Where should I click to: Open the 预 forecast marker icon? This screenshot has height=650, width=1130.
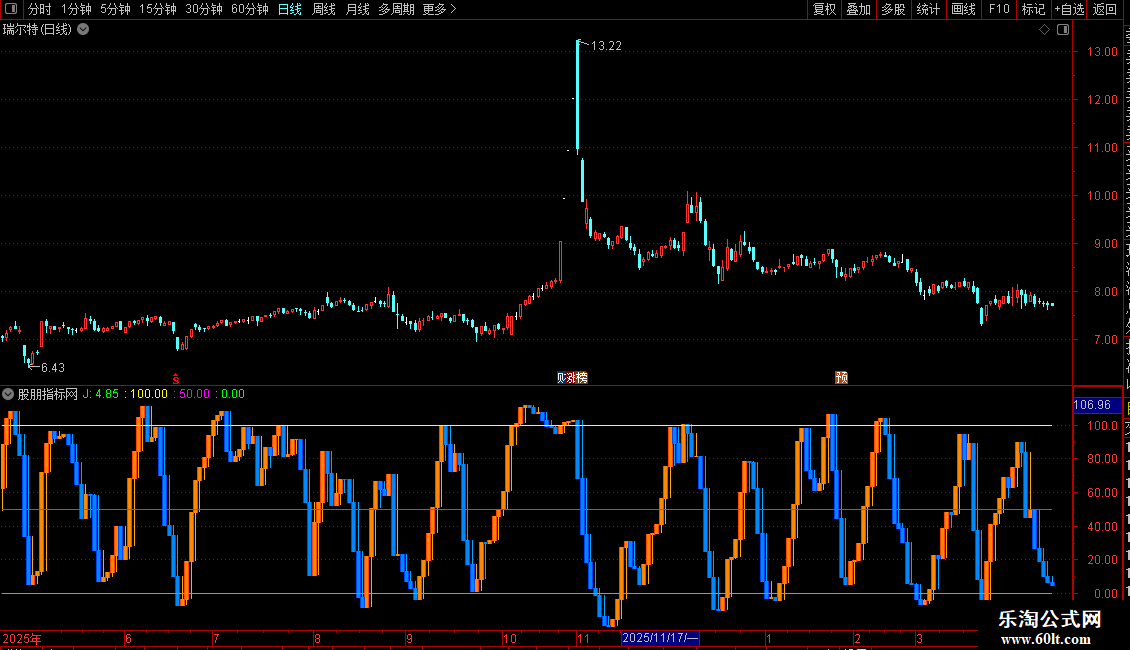coord(841,378)
